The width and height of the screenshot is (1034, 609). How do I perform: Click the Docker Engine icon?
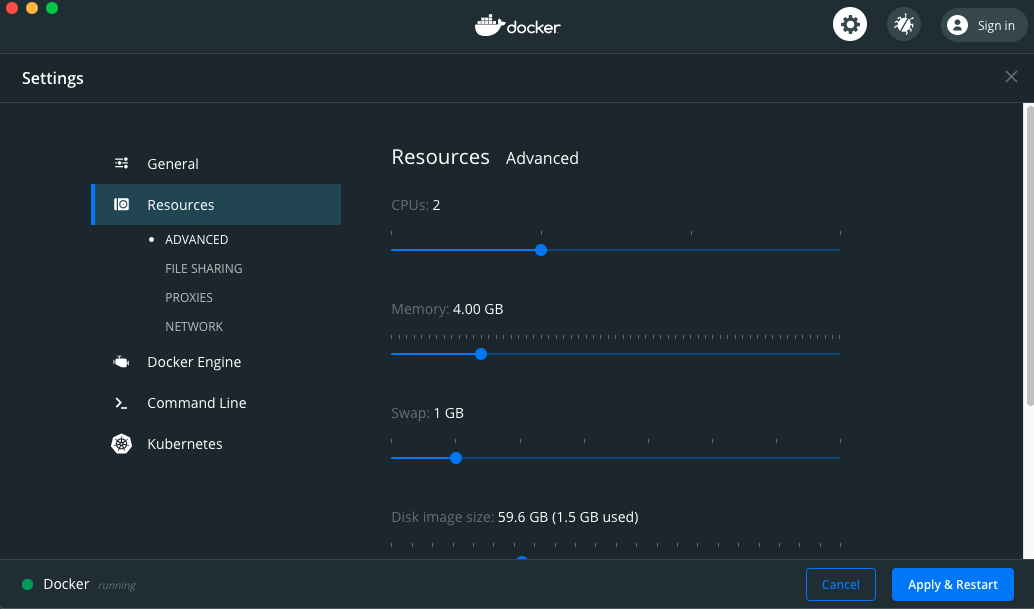tap(121, 362)
